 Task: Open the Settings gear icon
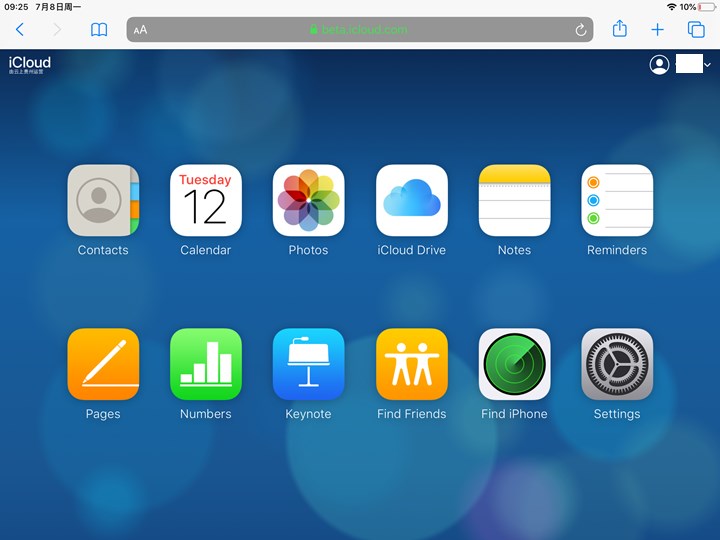coord(617,364)
